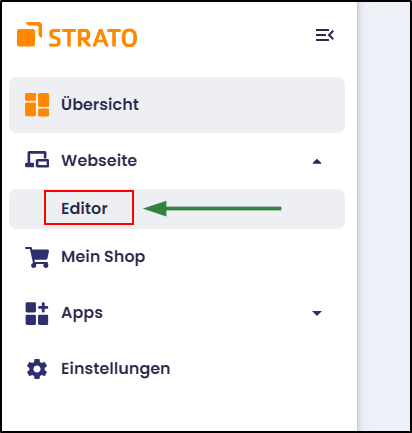Click the Mein Shop cart icon
412x433 pixels.
[x=37, y=257]
